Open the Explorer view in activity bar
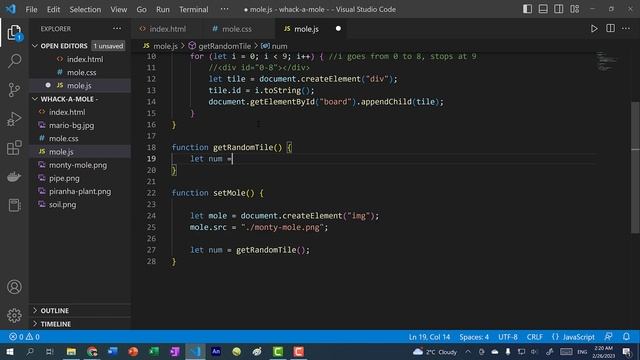 tap(14, 32)
